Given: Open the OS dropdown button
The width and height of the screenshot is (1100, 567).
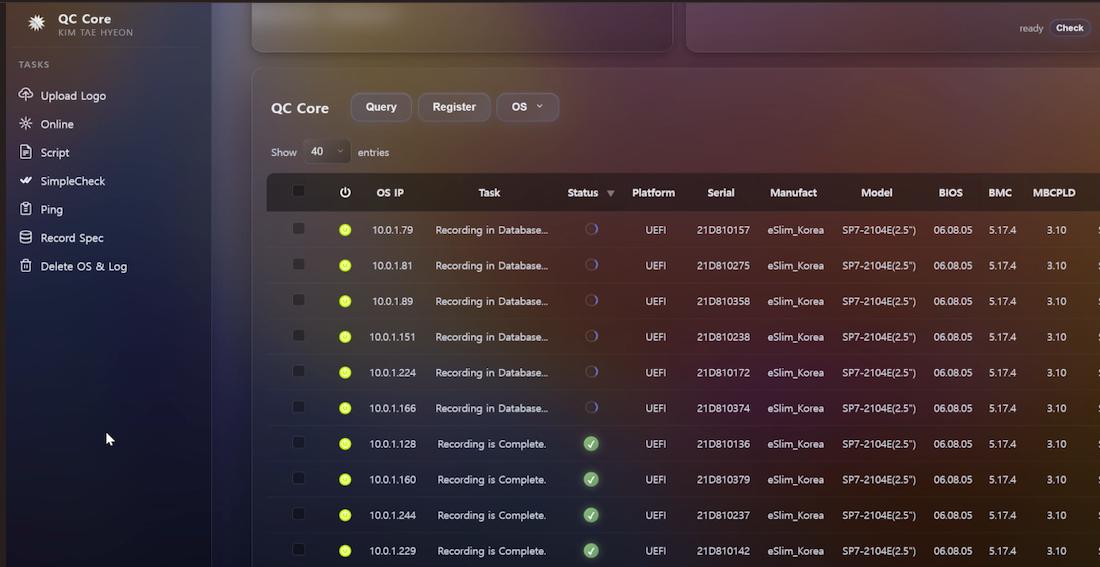Looking at the screenshot, I should (x=527, y=107).
